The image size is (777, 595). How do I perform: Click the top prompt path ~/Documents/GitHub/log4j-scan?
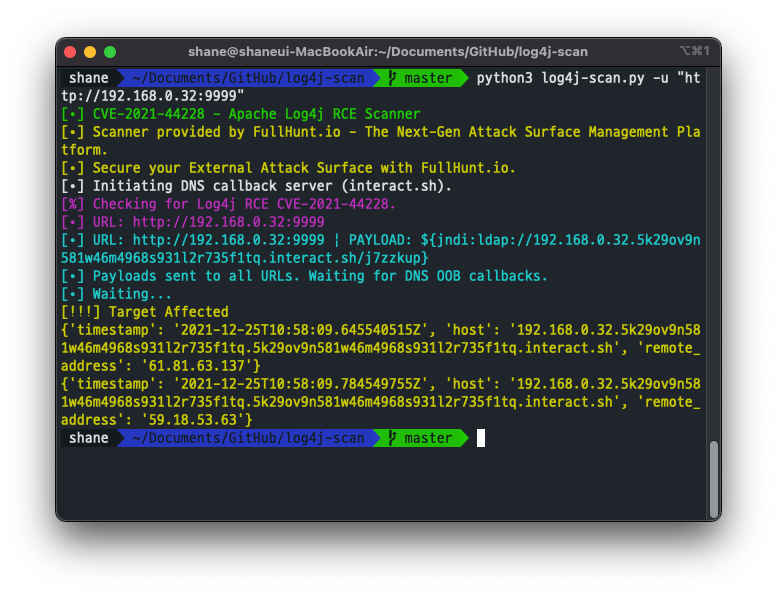248,78
